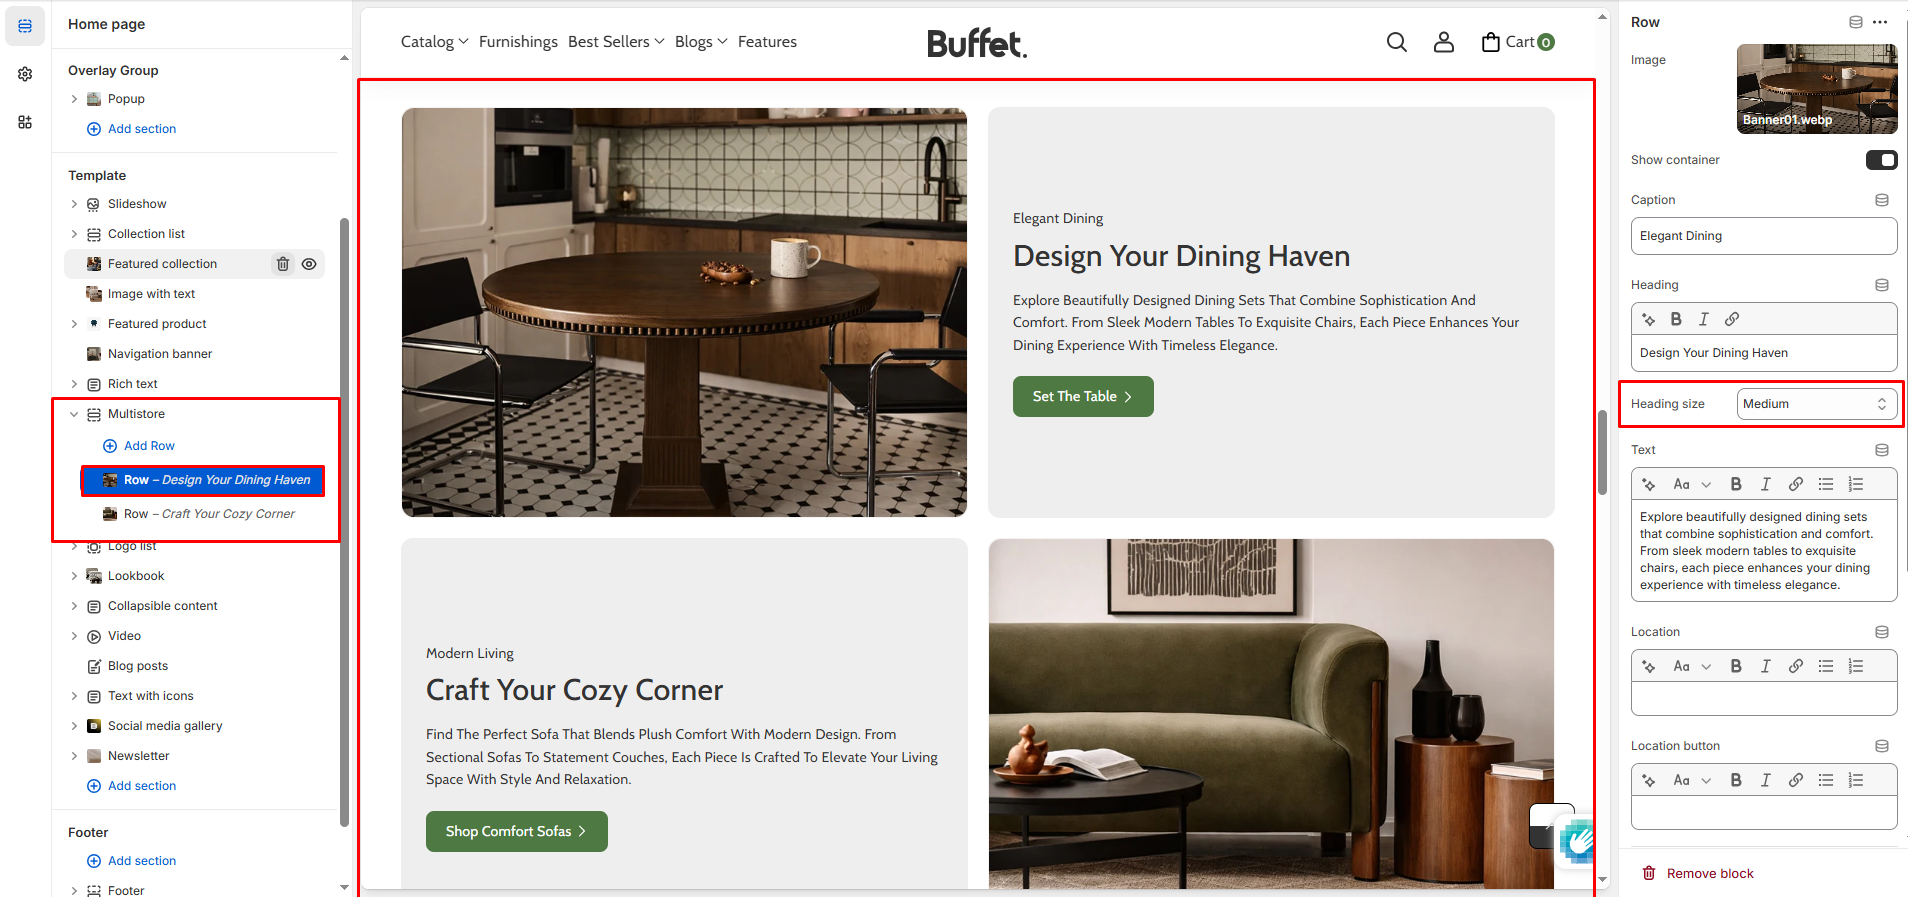Toggle the Show container switch
1908x897 pixels.
coord(1881,160)
